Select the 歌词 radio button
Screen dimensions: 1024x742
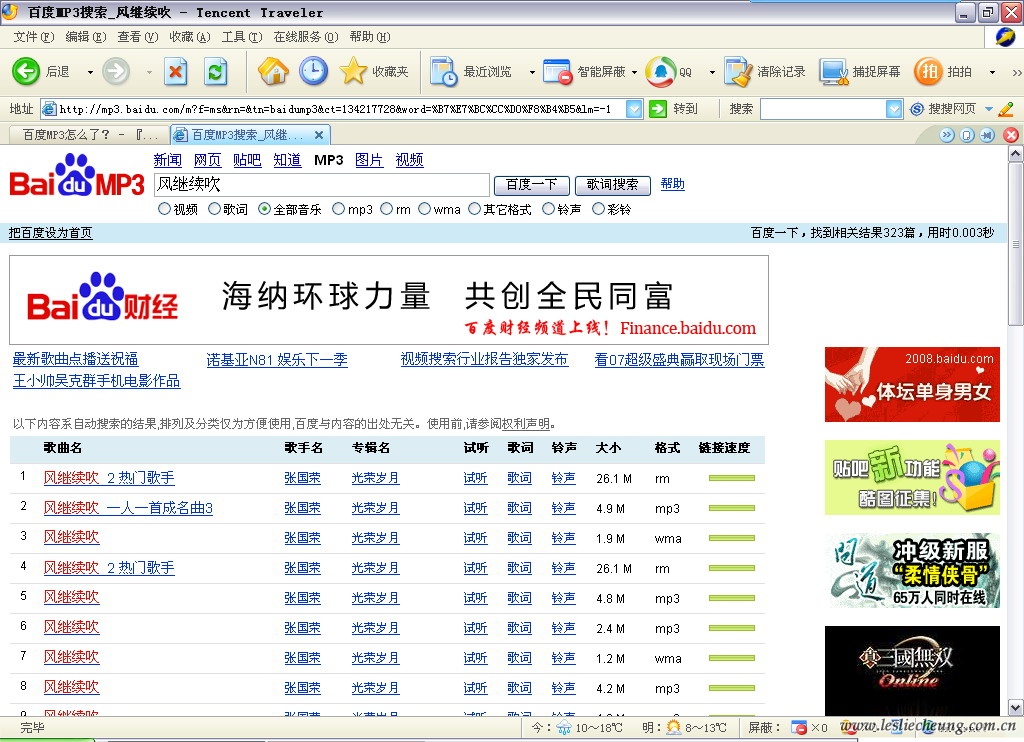pos(214,209)
